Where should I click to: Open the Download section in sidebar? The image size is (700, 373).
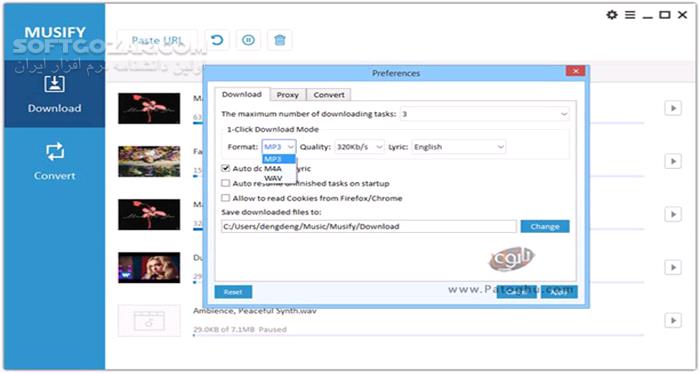[x=54, y=94]
